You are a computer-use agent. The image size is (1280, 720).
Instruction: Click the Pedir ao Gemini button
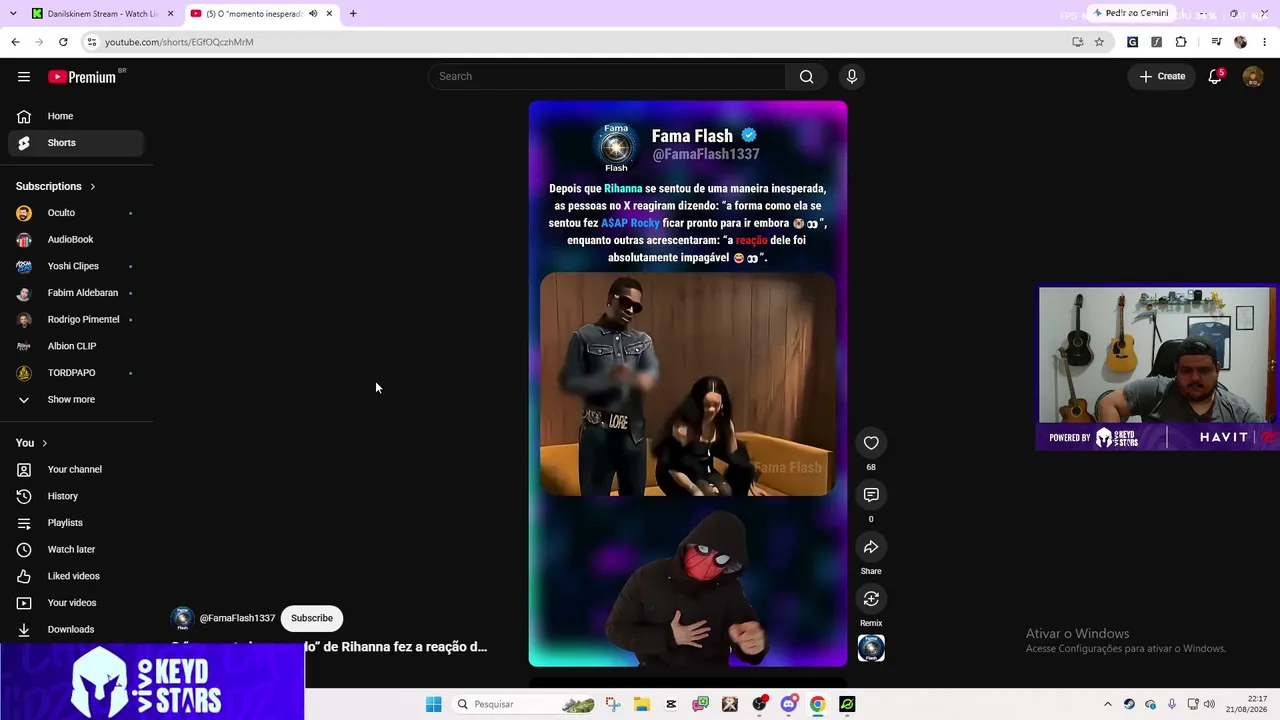[x=1131, y=13]
